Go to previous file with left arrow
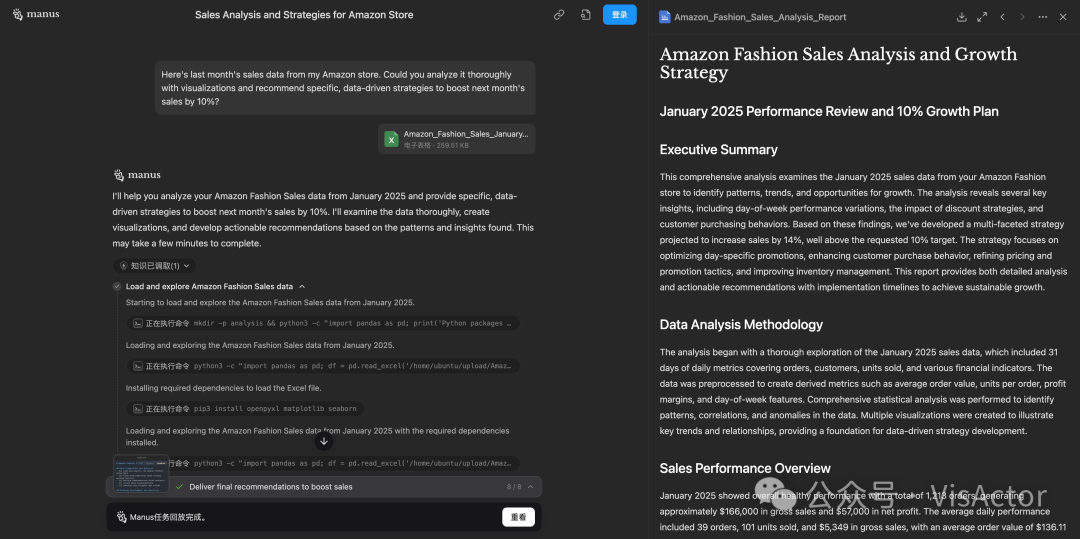 pyautogui.click(x=1002, y=17)
